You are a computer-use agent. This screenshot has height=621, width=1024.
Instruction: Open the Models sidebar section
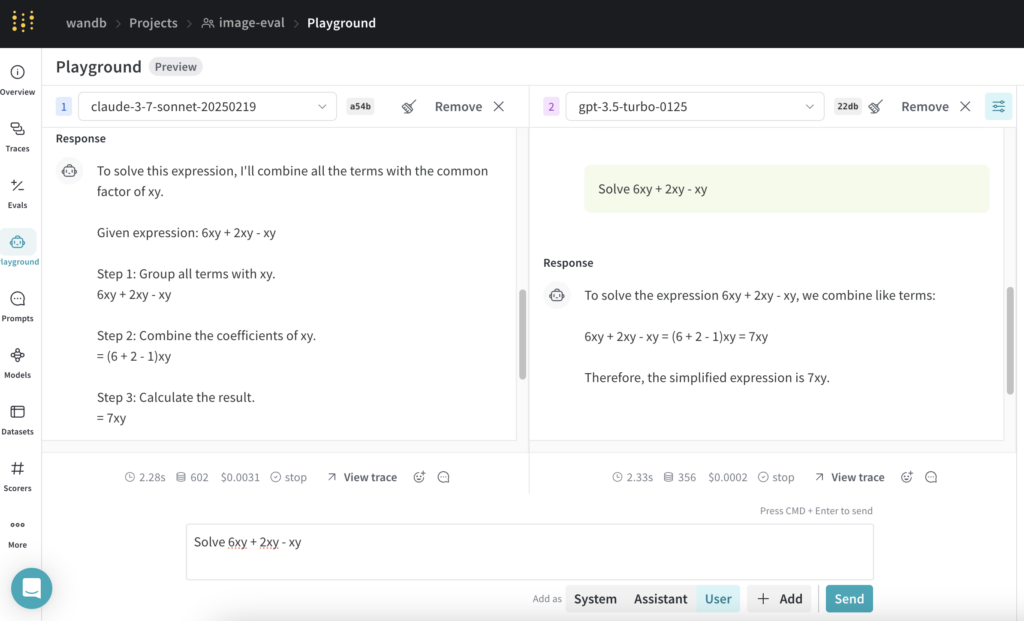(x=18, y=361)
